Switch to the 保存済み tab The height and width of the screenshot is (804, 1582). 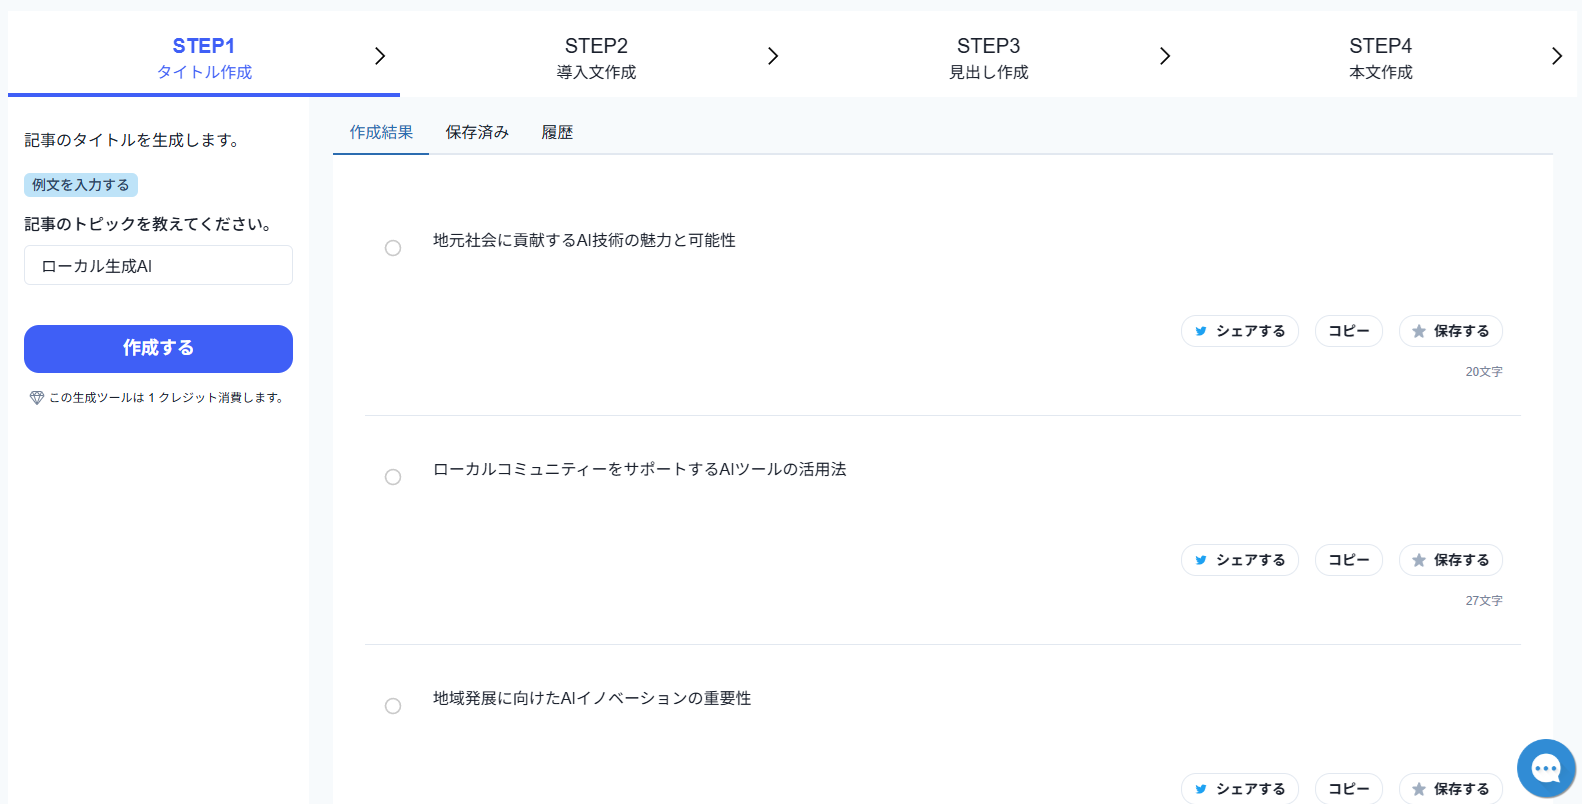point(477,132)
